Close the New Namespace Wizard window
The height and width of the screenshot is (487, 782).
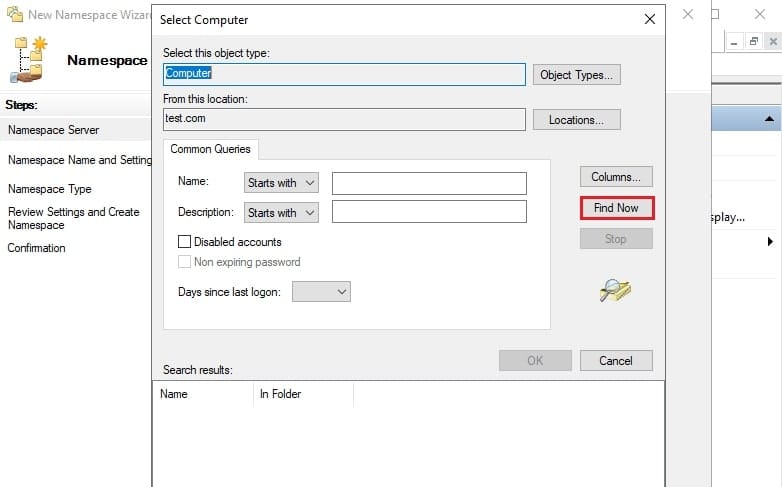coord(688,14)
